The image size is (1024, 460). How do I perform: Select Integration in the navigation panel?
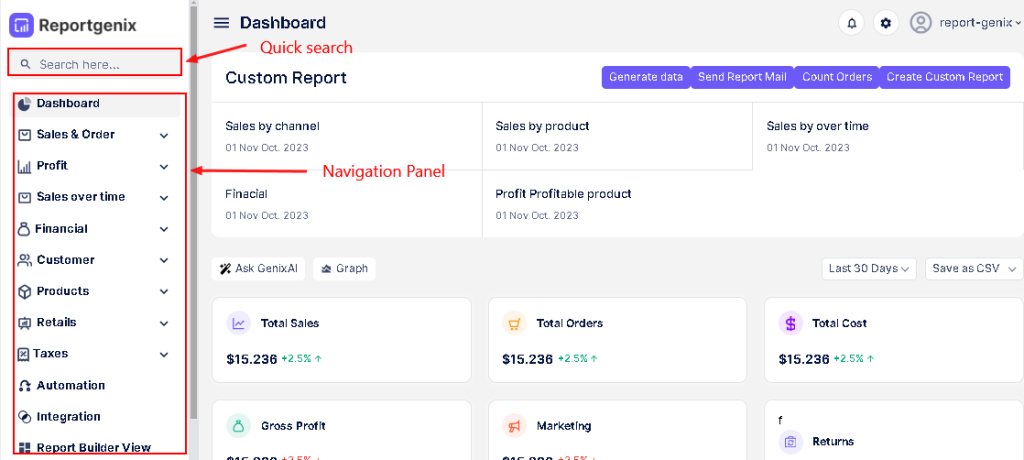click(x=68, y=416)
